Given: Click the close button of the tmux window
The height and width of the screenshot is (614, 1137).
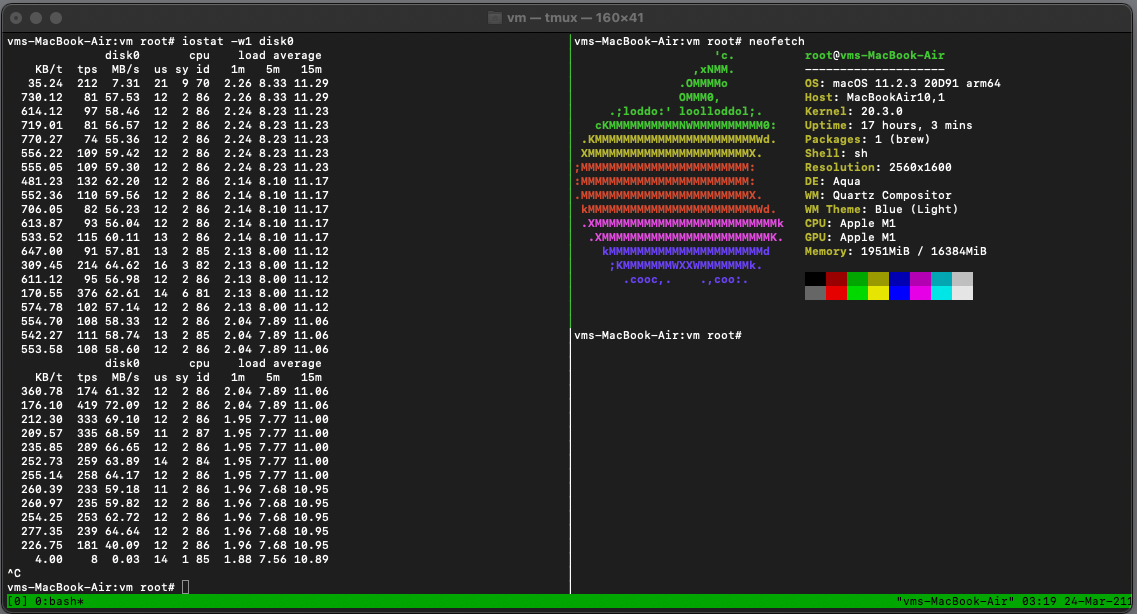Looking at the screenshot, I should click(x=16, y=17).
